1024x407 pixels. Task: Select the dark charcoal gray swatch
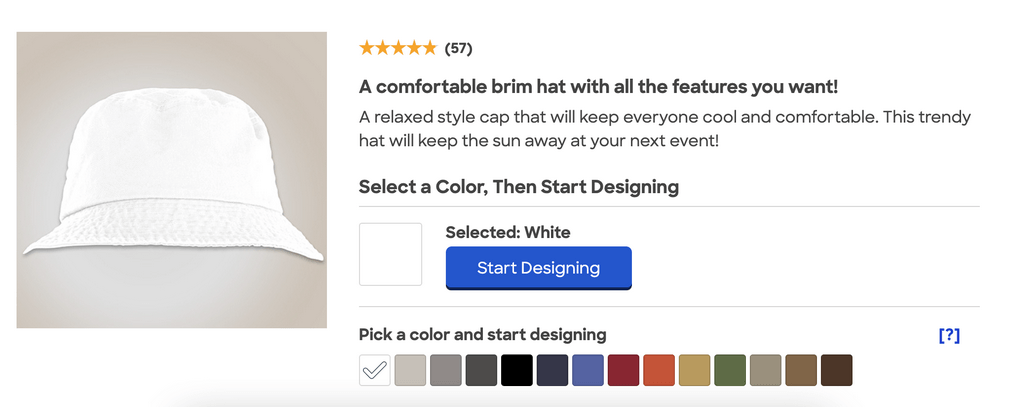click(481, 370)
